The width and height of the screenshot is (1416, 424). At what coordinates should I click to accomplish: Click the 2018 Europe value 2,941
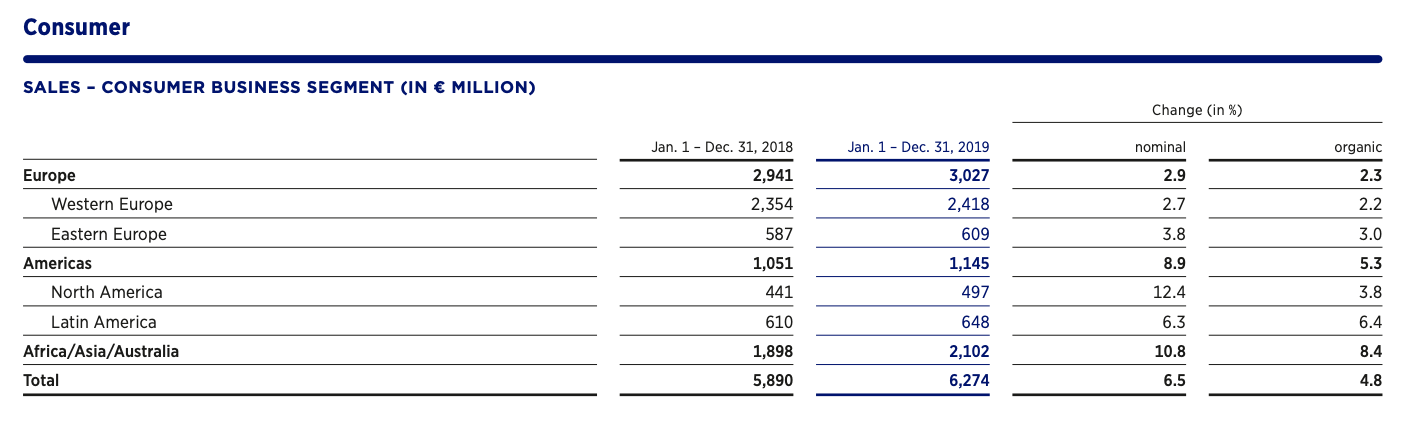(772, 175)
